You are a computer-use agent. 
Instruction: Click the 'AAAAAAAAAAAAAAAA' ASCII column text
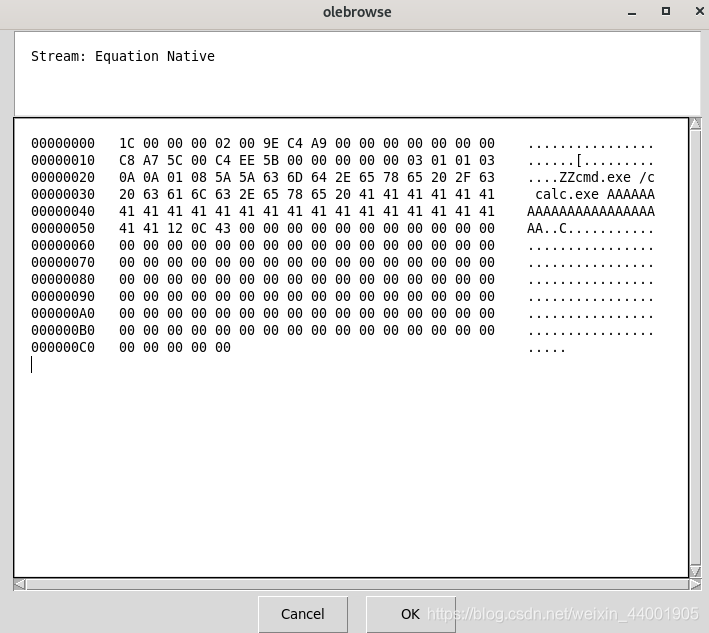(x=591, y=211)
